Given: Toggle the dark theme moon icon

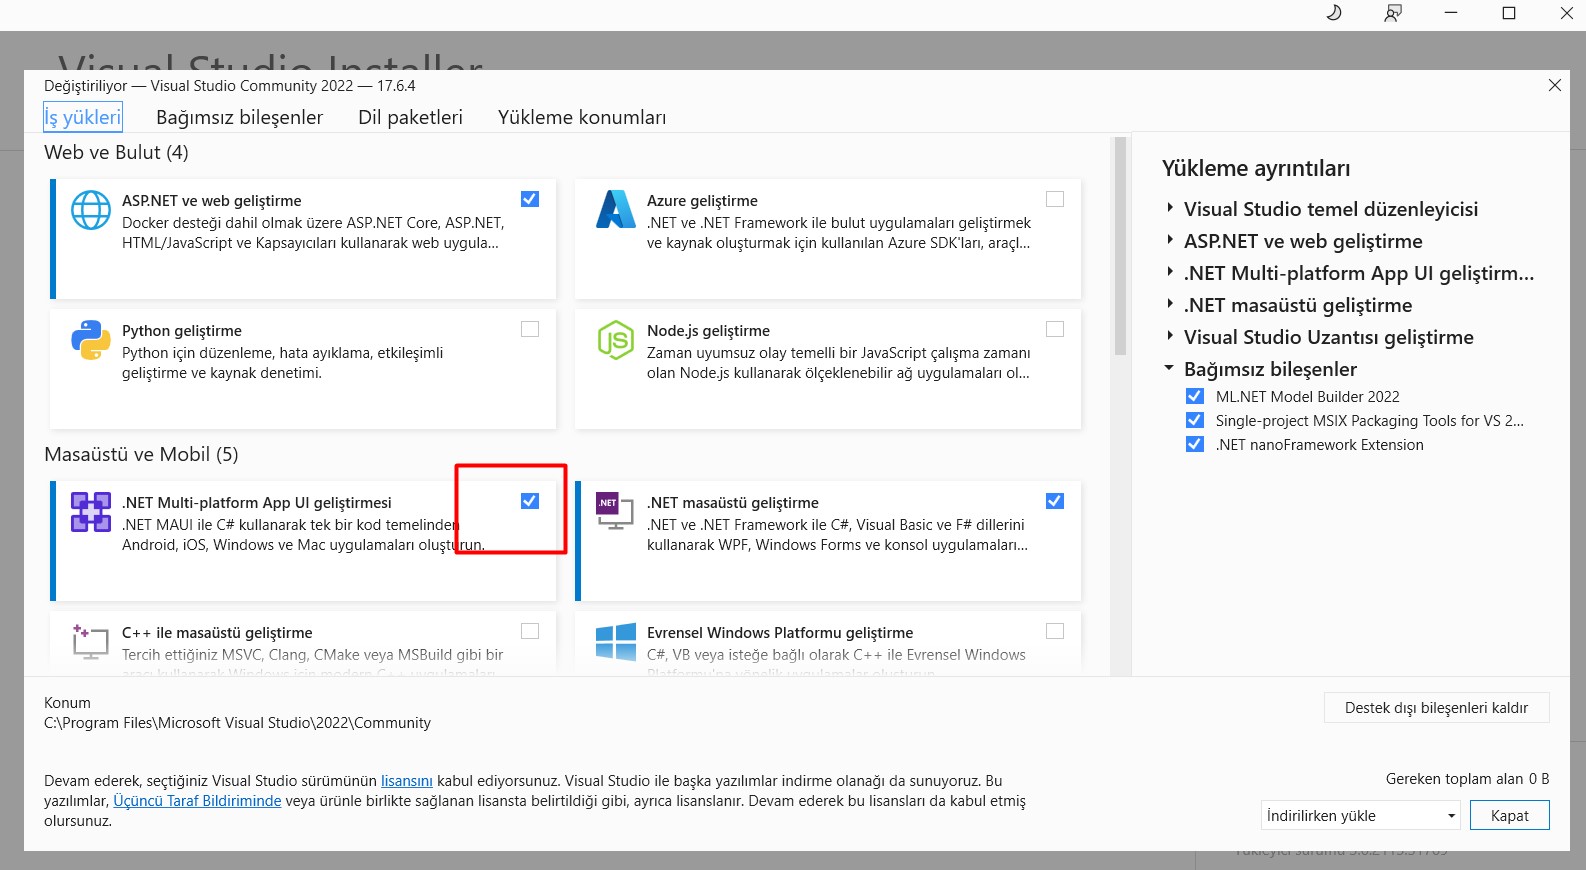Looking at the screenshot, I should (1334, 13).
